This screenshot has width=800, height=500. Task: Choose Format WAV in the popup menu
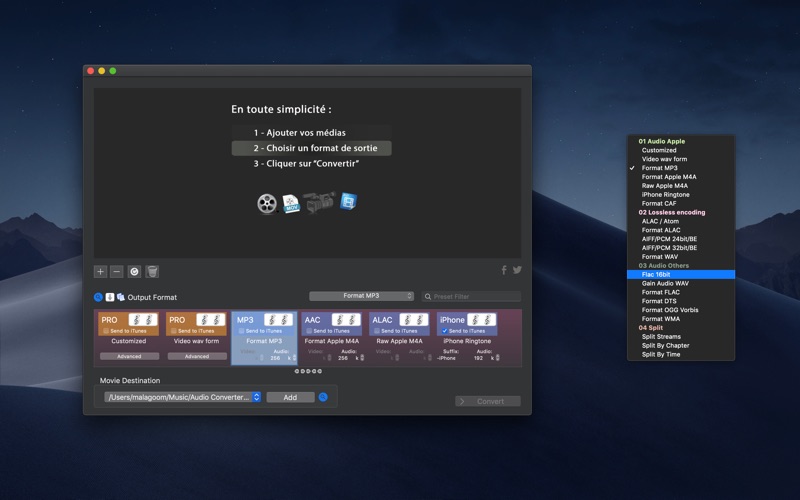pyautogui.click(x=681, y=257)
